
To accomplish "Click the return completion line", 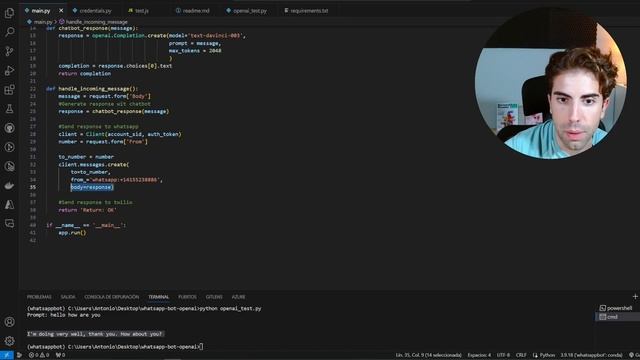I will click(x=84, y=73).
